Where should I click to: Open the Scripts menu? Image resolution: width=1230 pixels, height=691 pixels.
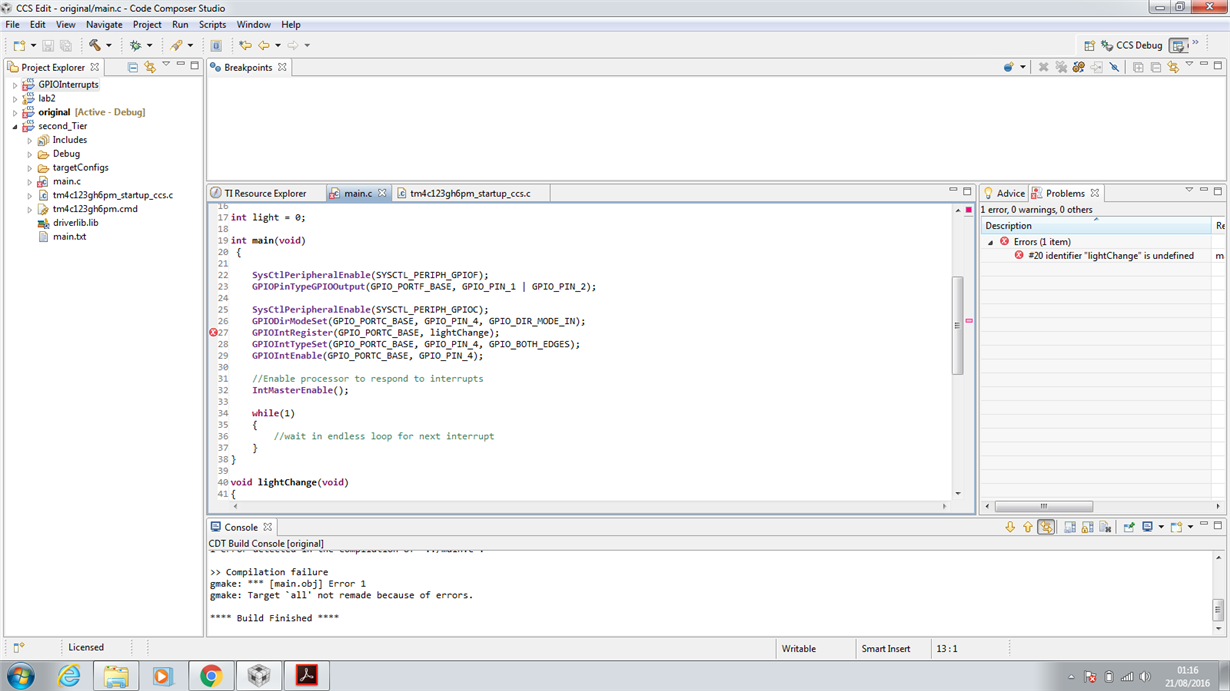pyautogui.click(x=212, y=24)
